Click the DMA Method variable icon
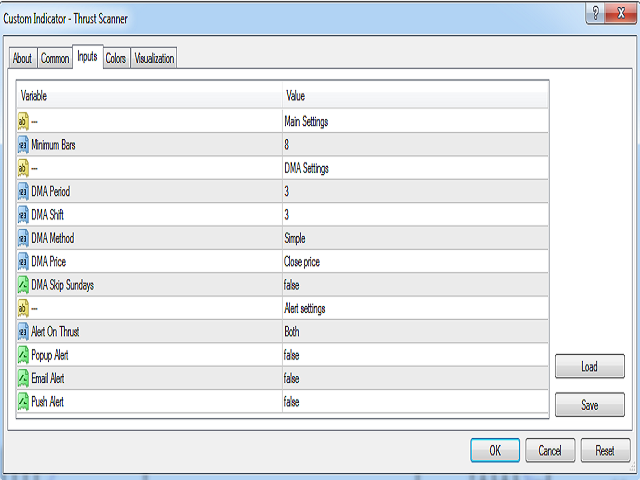Viewport: 640px width, 480px height. point(23,238)
